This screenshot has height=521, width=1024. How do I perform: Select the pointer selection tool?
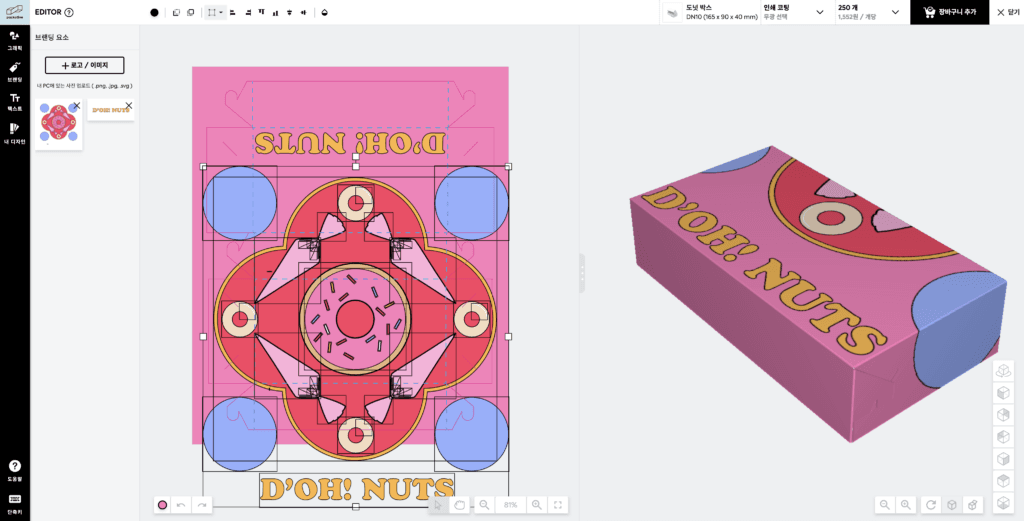(438, 505)
